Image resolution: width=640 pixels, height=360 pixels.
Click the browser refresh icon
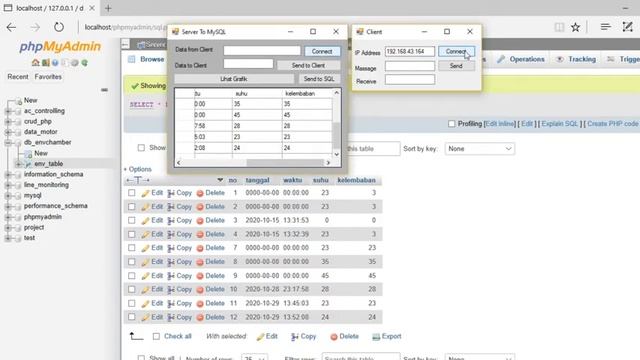point(59,27)
